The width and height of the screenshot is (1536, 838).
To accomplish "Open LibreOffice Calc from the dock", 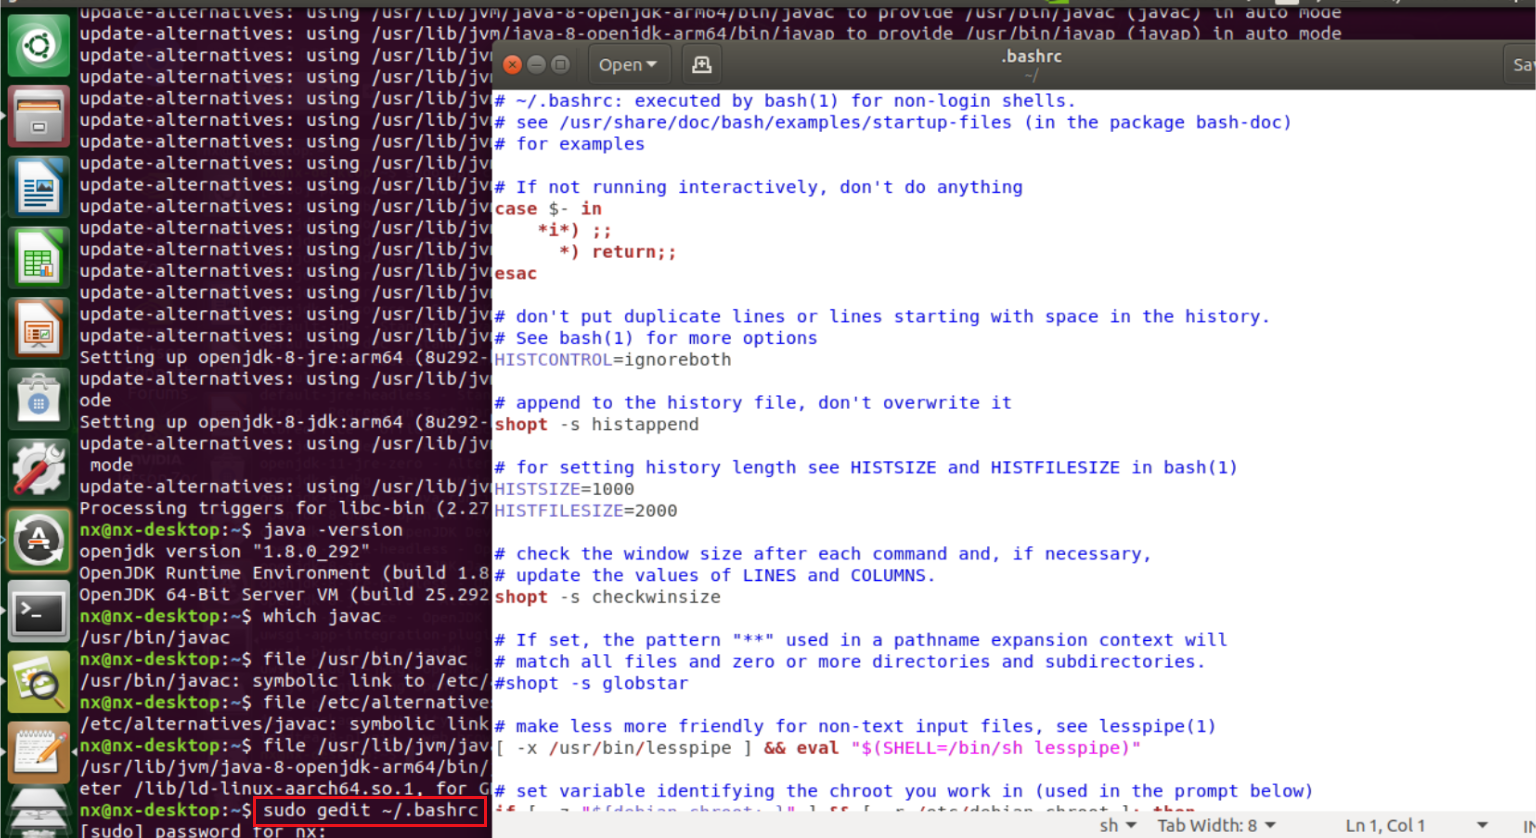I will click(x=39, y=258).
